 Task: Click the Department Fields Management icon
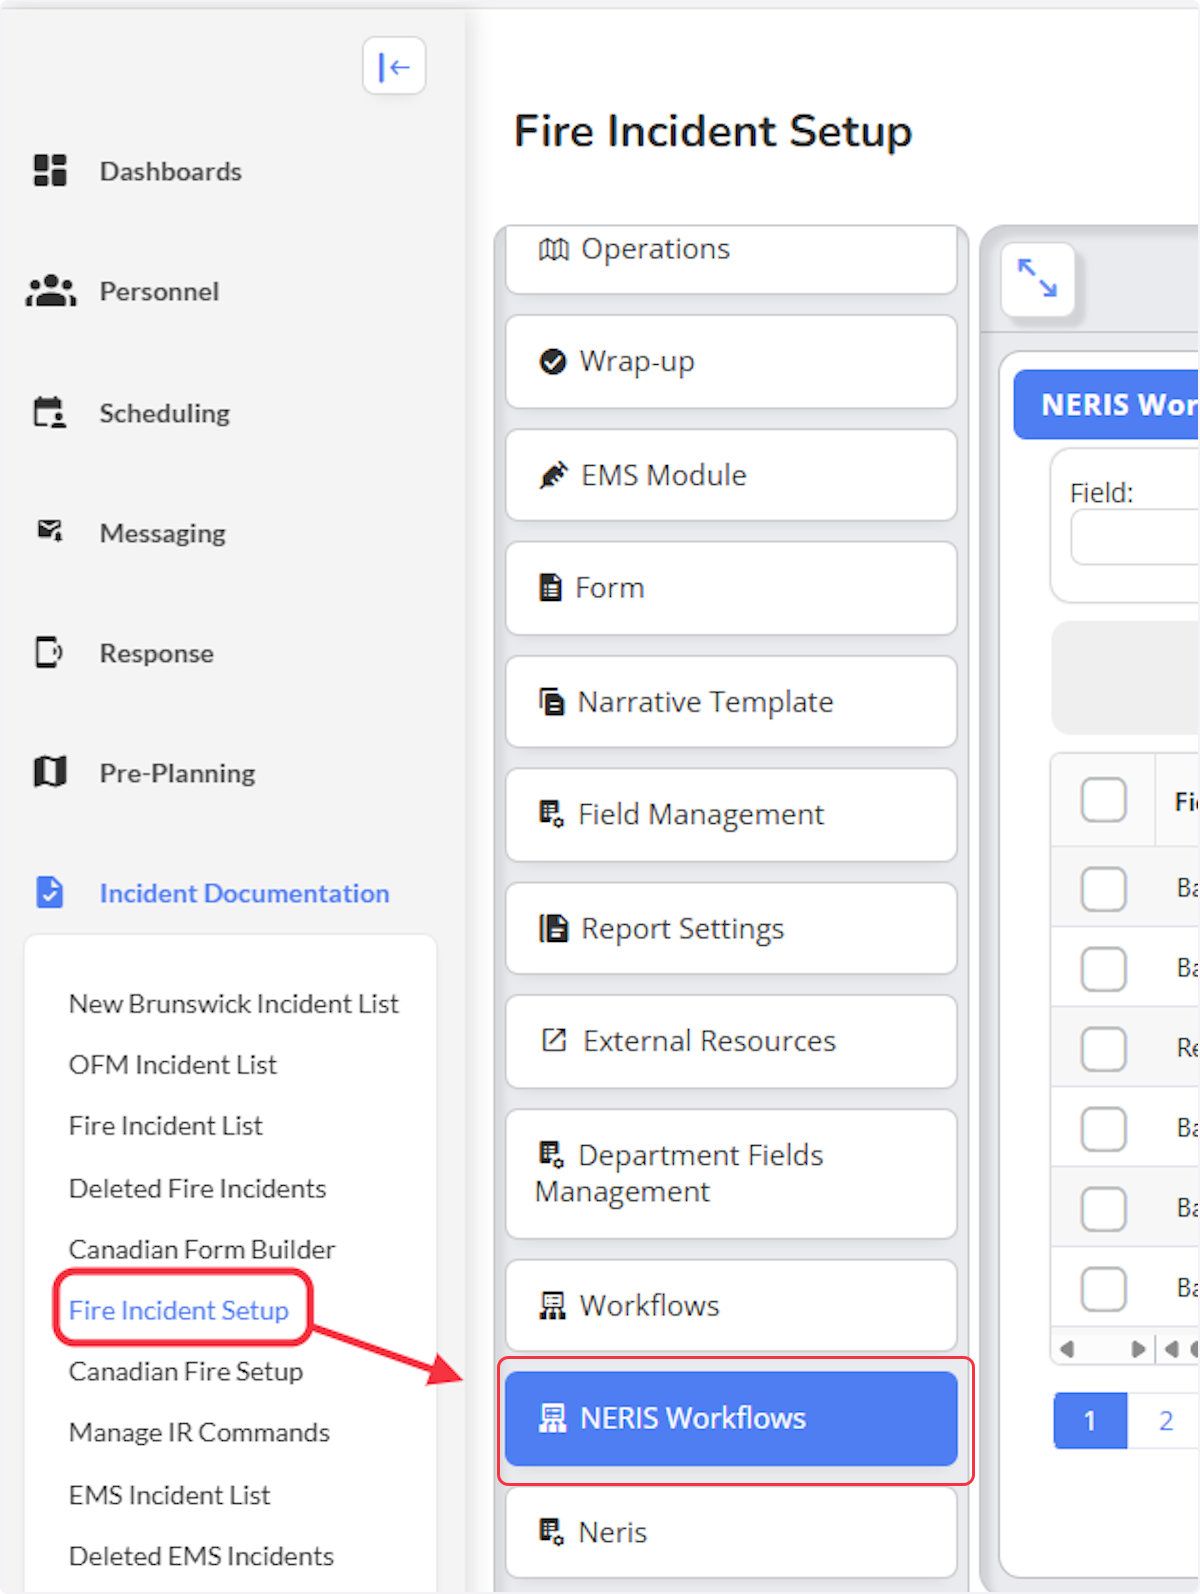click(x=551, y=1155)
